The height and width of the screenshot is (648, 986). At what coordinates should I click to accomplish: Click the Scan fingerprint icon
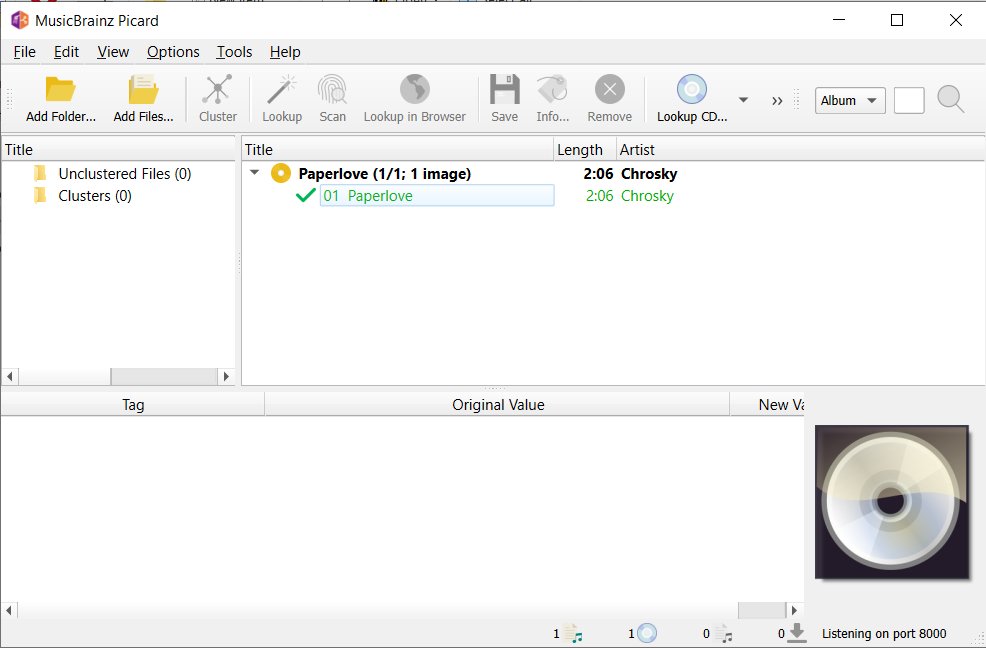pyautogui.click(x=332, y=90)
